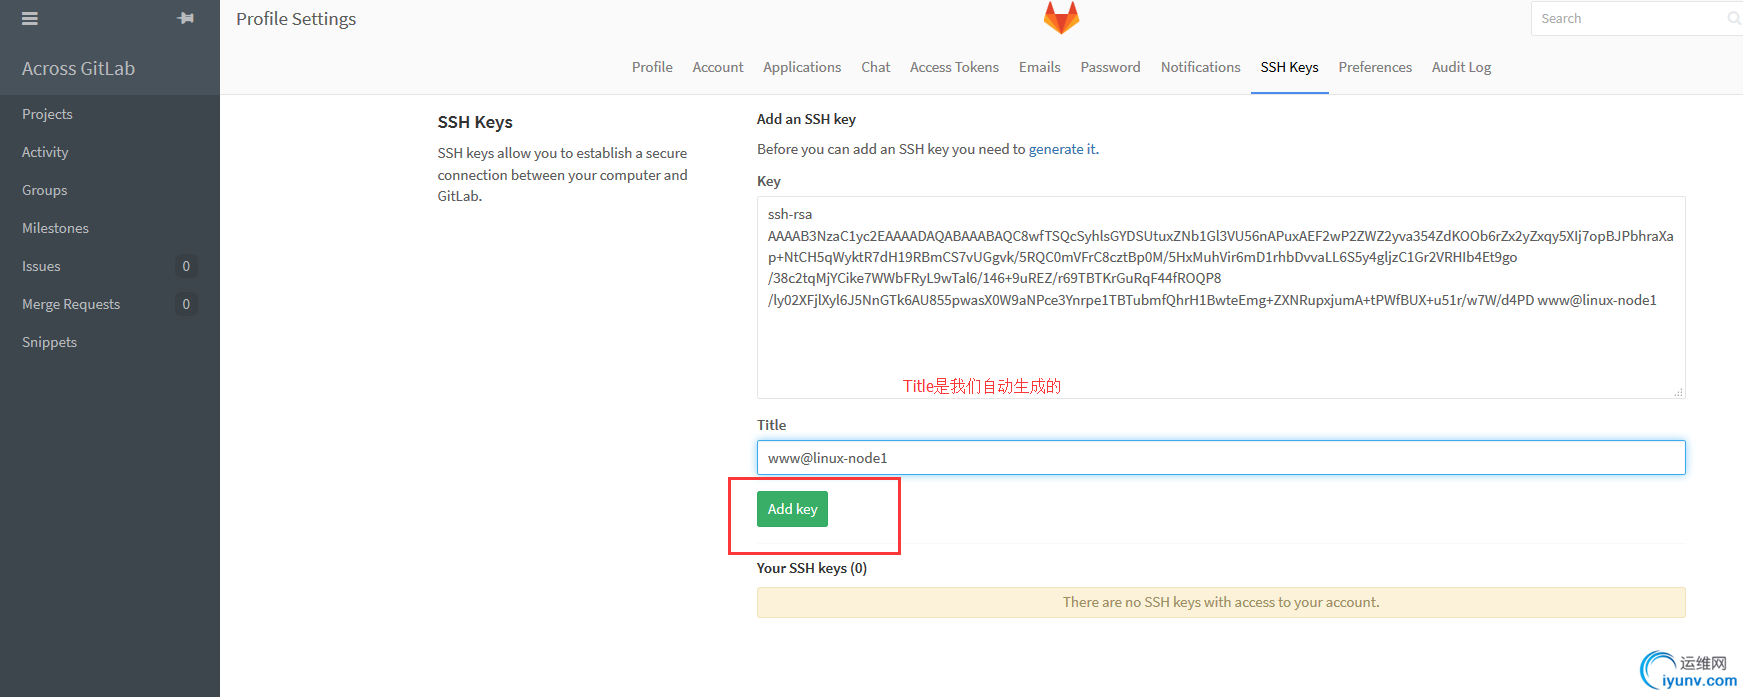View the Audit Log tab

1461,67
